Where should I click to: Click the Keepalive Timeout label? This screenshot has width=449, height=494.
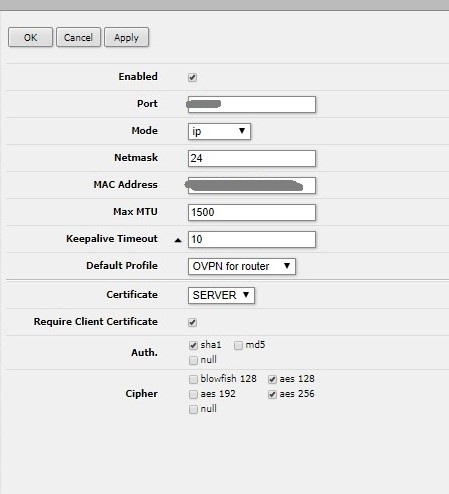[112, 239]
